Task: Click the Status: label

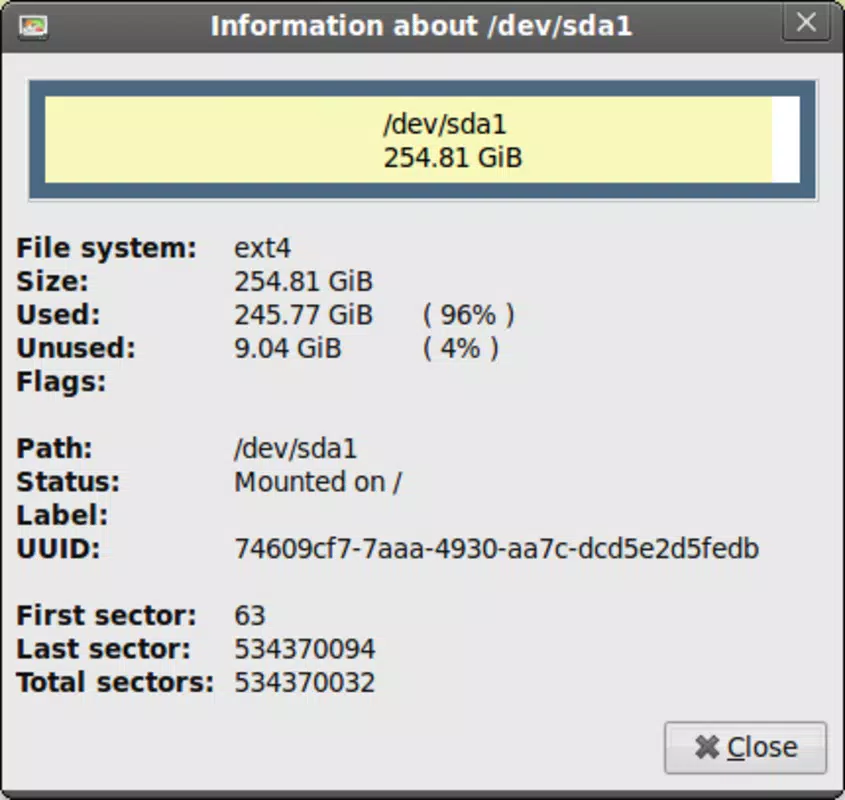Action: coord(68,482)
